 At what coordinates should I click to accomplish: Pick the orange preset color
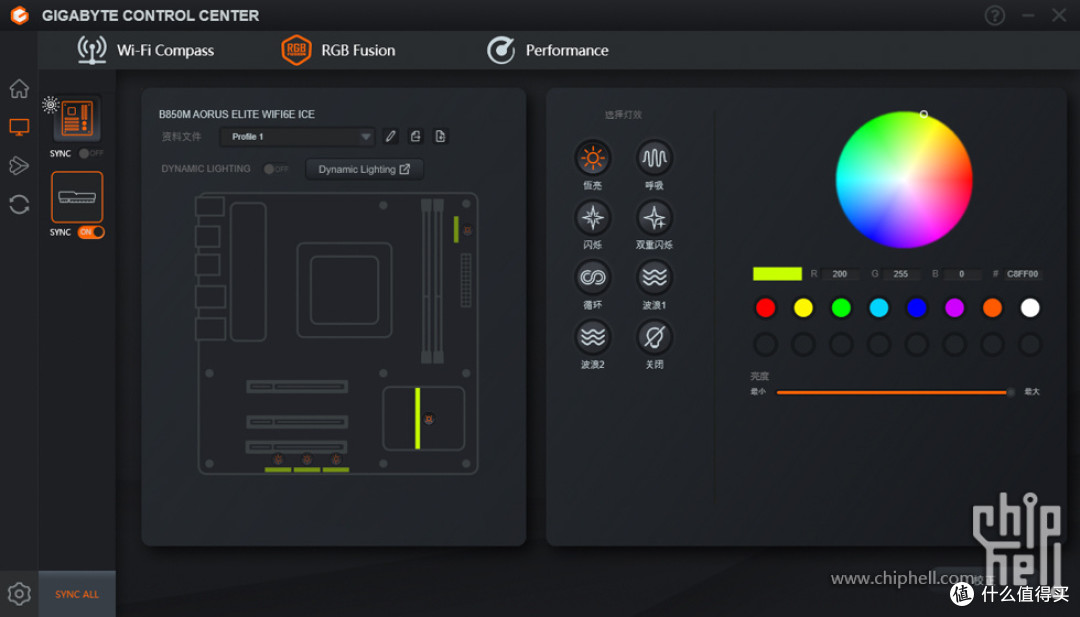tap(993, 308)
